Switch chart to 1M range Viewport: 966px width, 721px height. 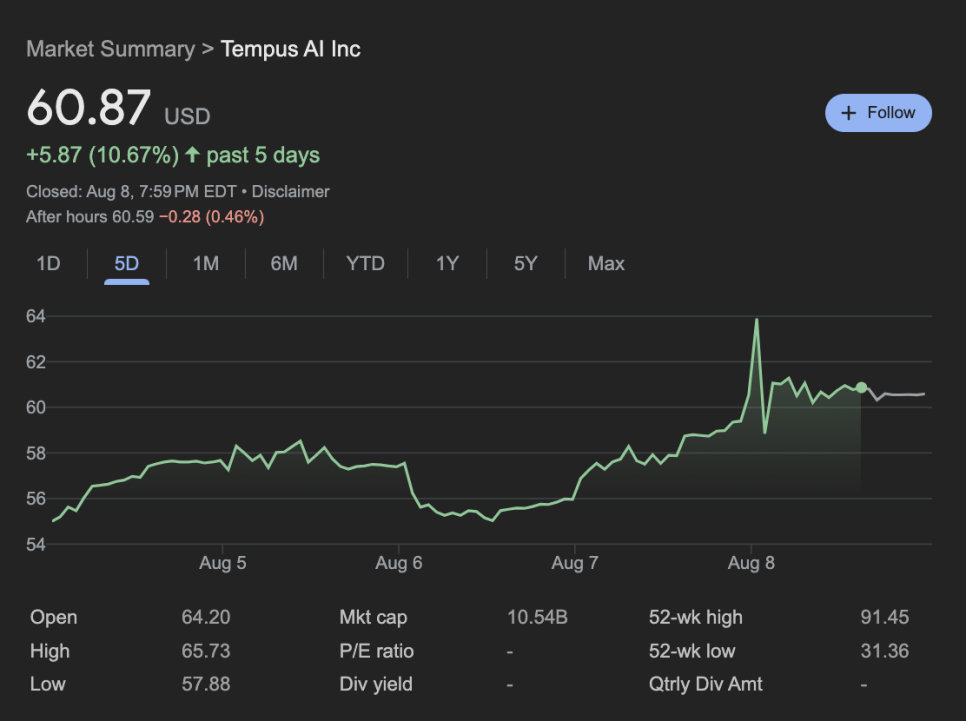(206, 264)
